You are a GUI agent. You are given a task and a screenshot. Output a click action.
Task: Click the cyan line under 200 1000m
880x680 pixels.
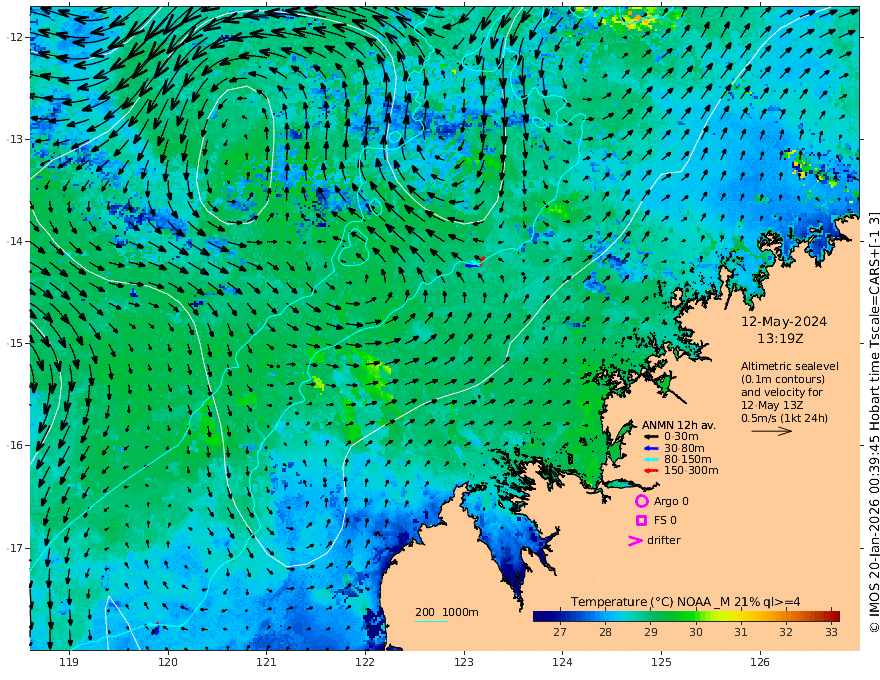coord(431,621)
